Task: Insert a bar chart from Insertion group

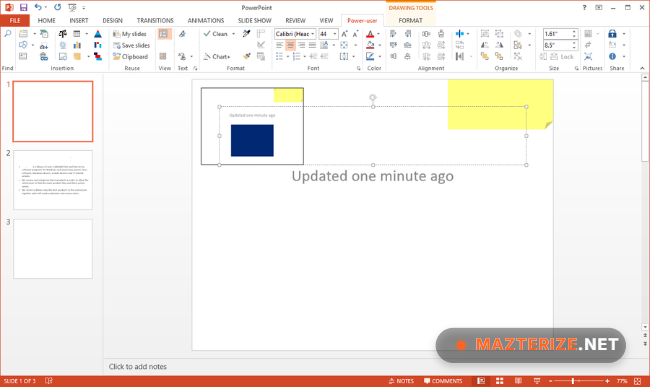Action: click(x=77, y=45)
